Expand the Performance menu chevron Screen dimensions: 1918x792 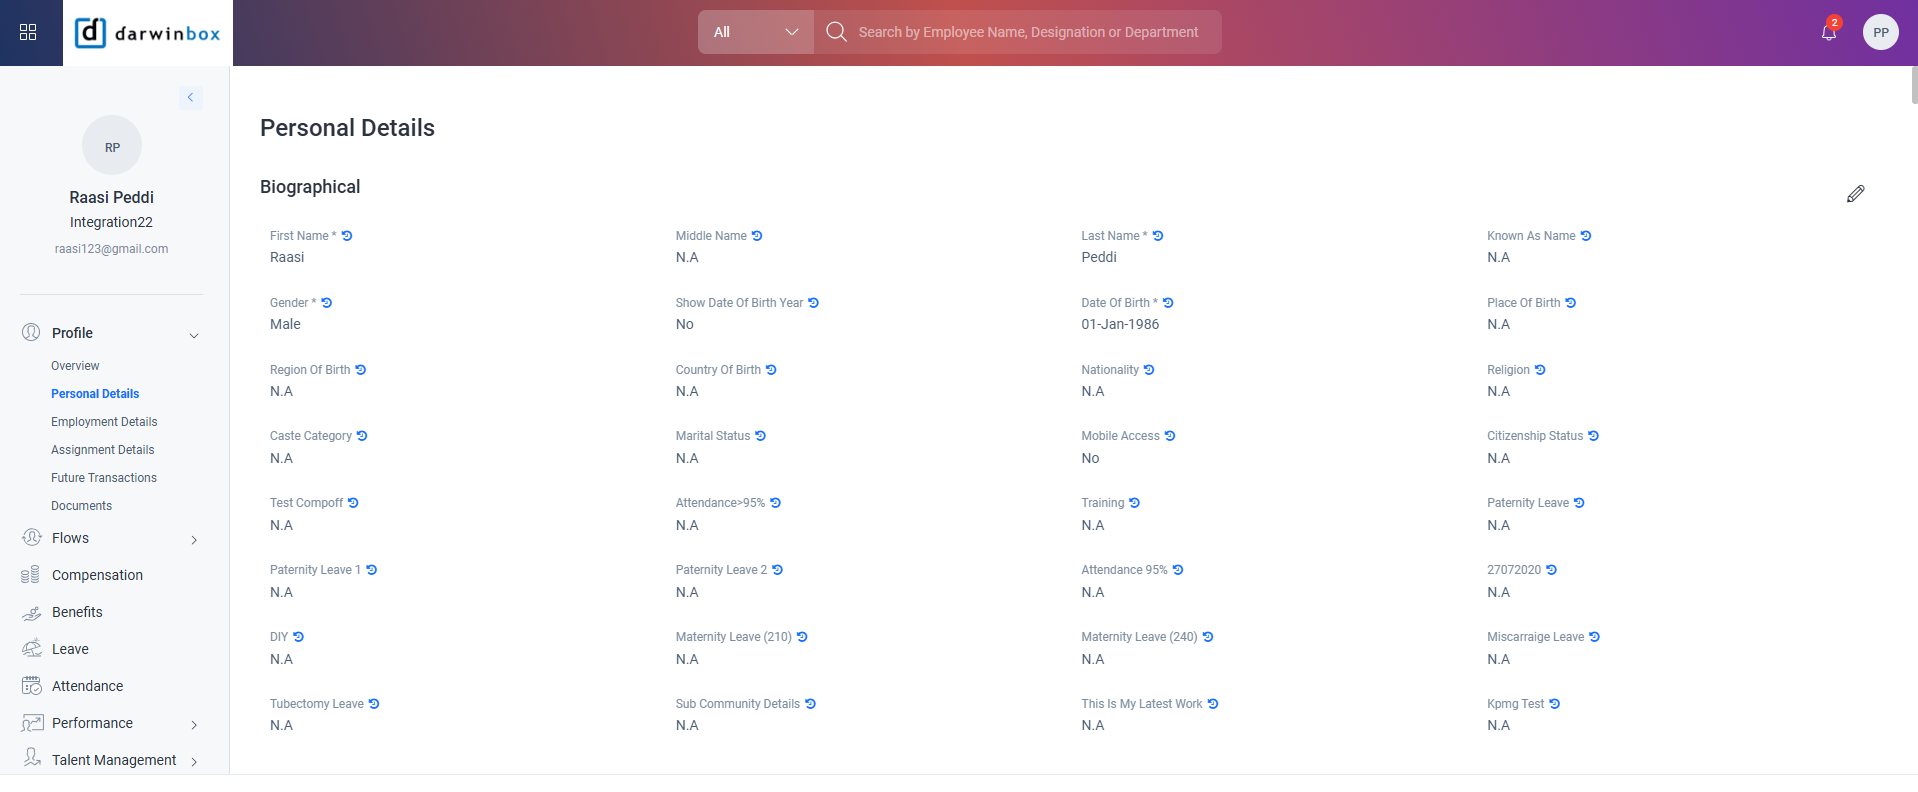(194, 725)
